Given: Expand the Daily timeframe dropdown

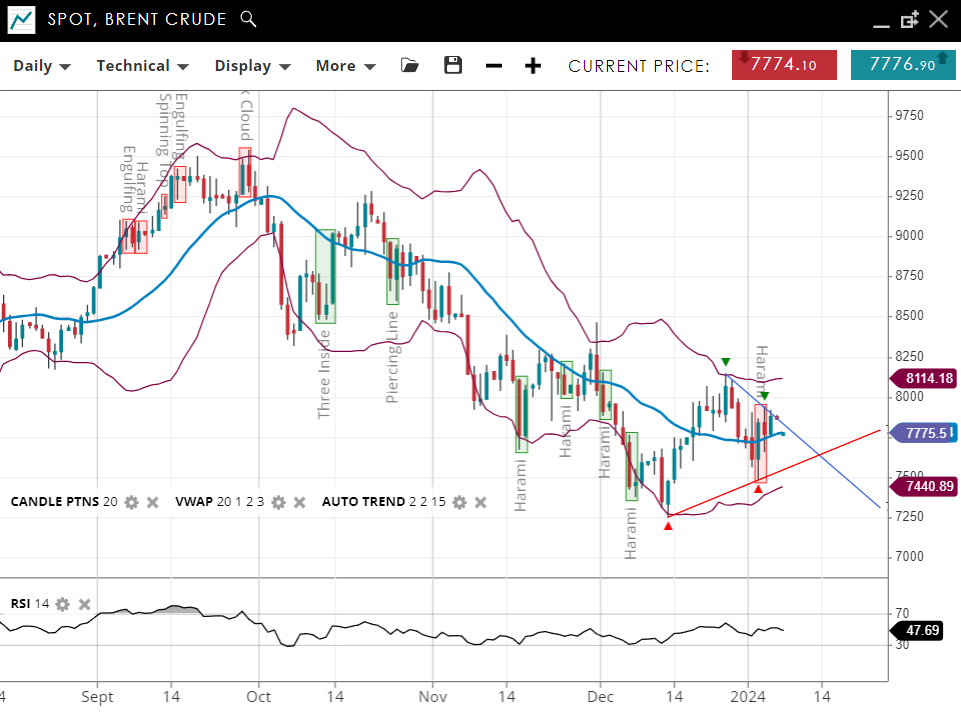Looking at the screenshot, I should 41,66.
